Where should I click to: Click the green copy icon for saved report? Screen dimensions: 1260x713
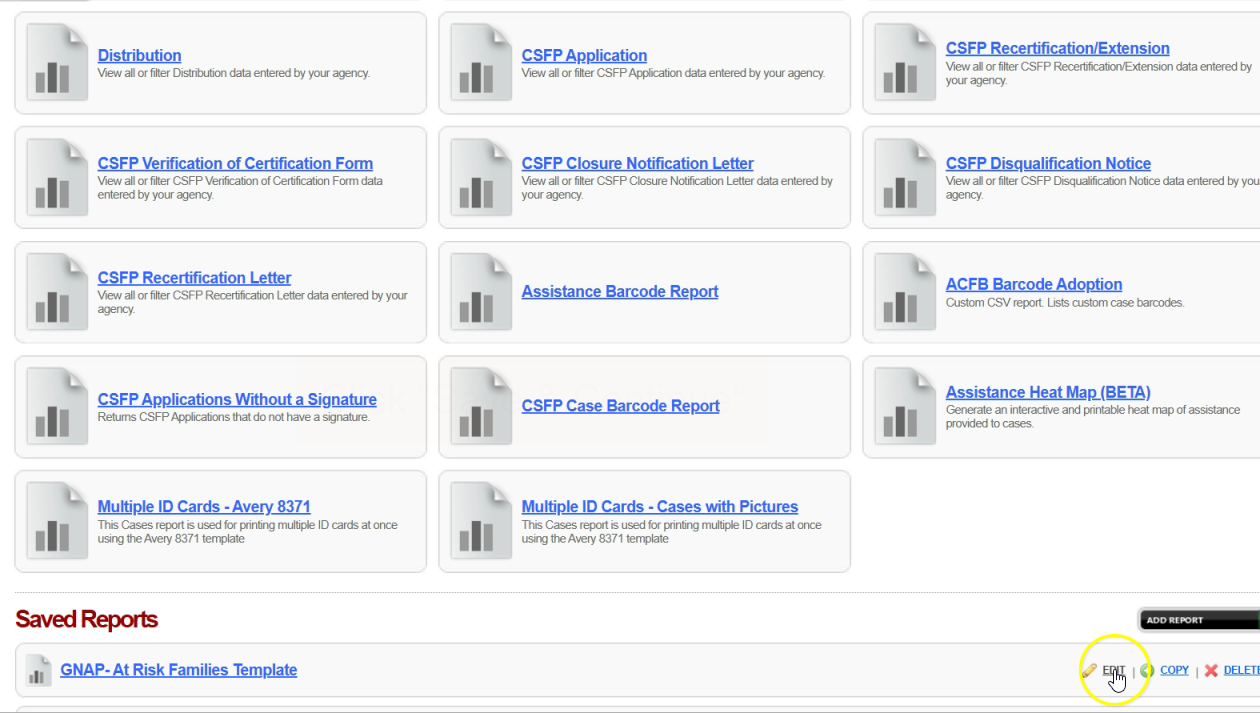(x=1147, y=670)
